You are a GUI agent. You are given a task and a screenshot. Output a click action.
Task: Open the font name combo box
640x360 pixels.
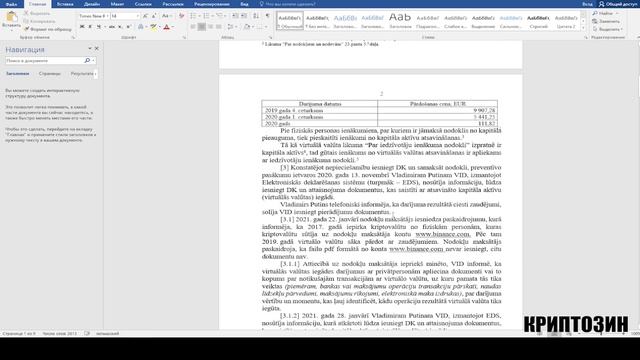pyautogui.click(x=94, y=16)
